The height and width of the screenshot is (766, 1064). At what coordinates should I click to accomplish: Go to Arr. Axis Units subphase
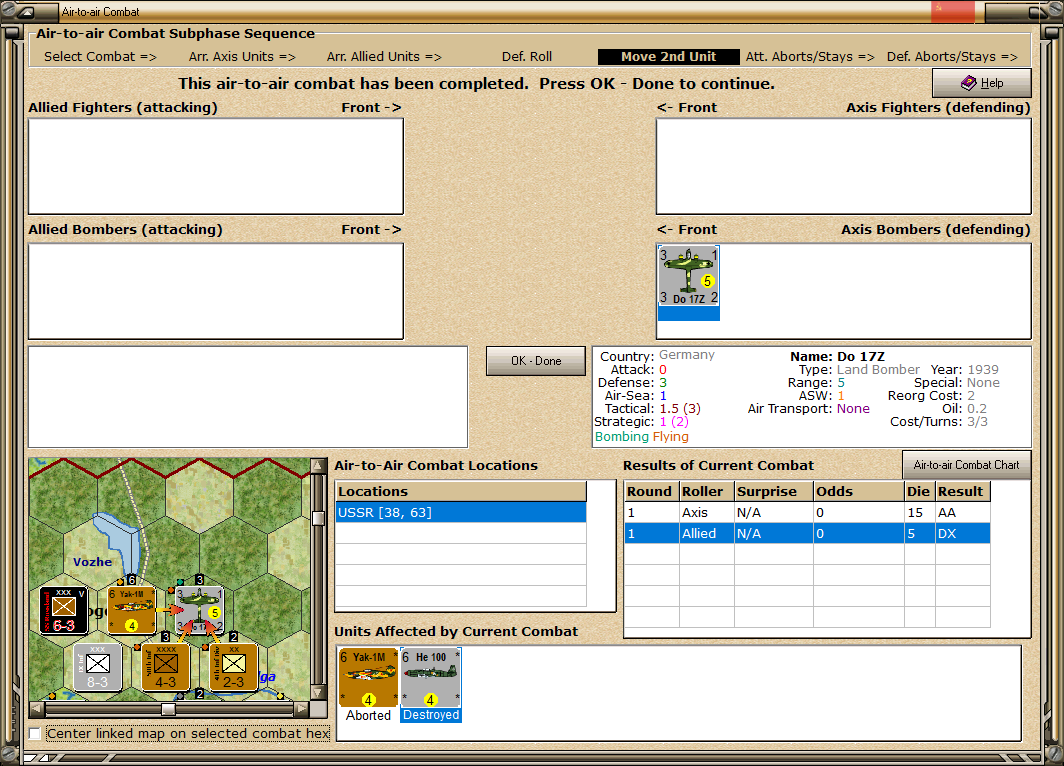click(x=242, y=56)
